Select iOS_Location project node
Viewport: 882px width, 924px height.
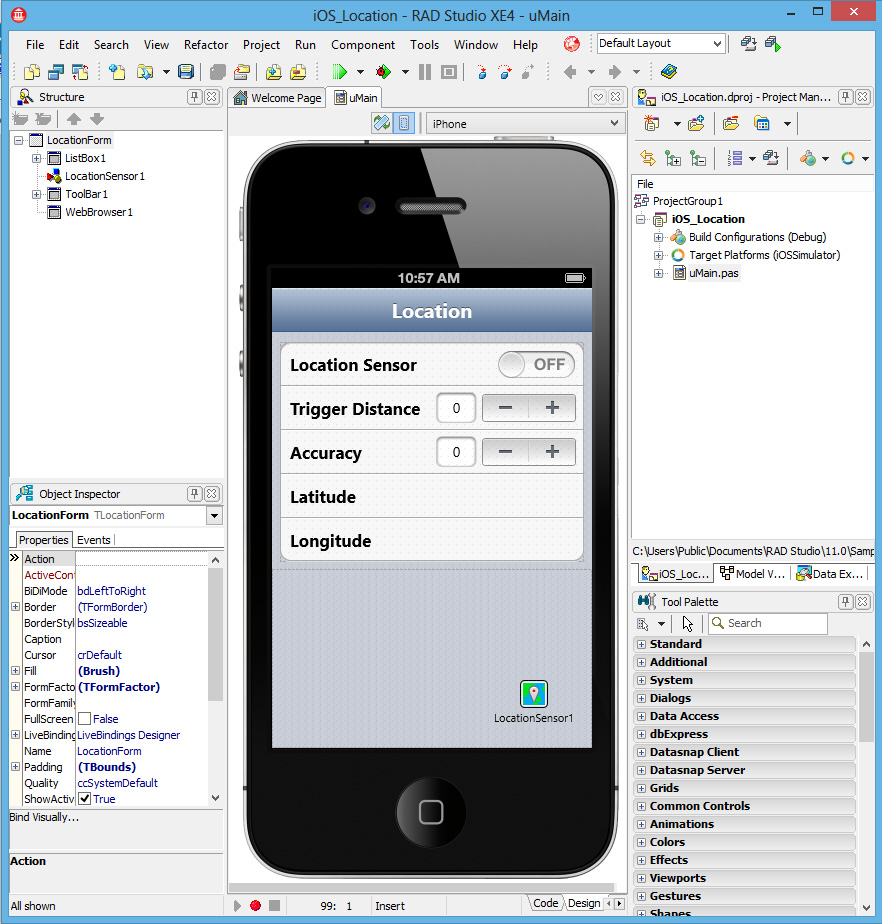(708, 219)
